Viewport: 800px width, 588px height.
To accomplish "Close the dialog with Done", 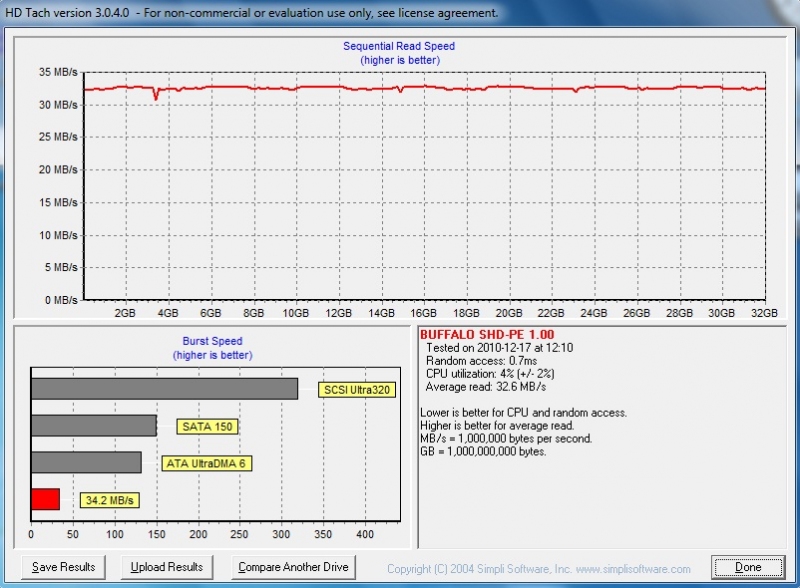I will (747, 567).
